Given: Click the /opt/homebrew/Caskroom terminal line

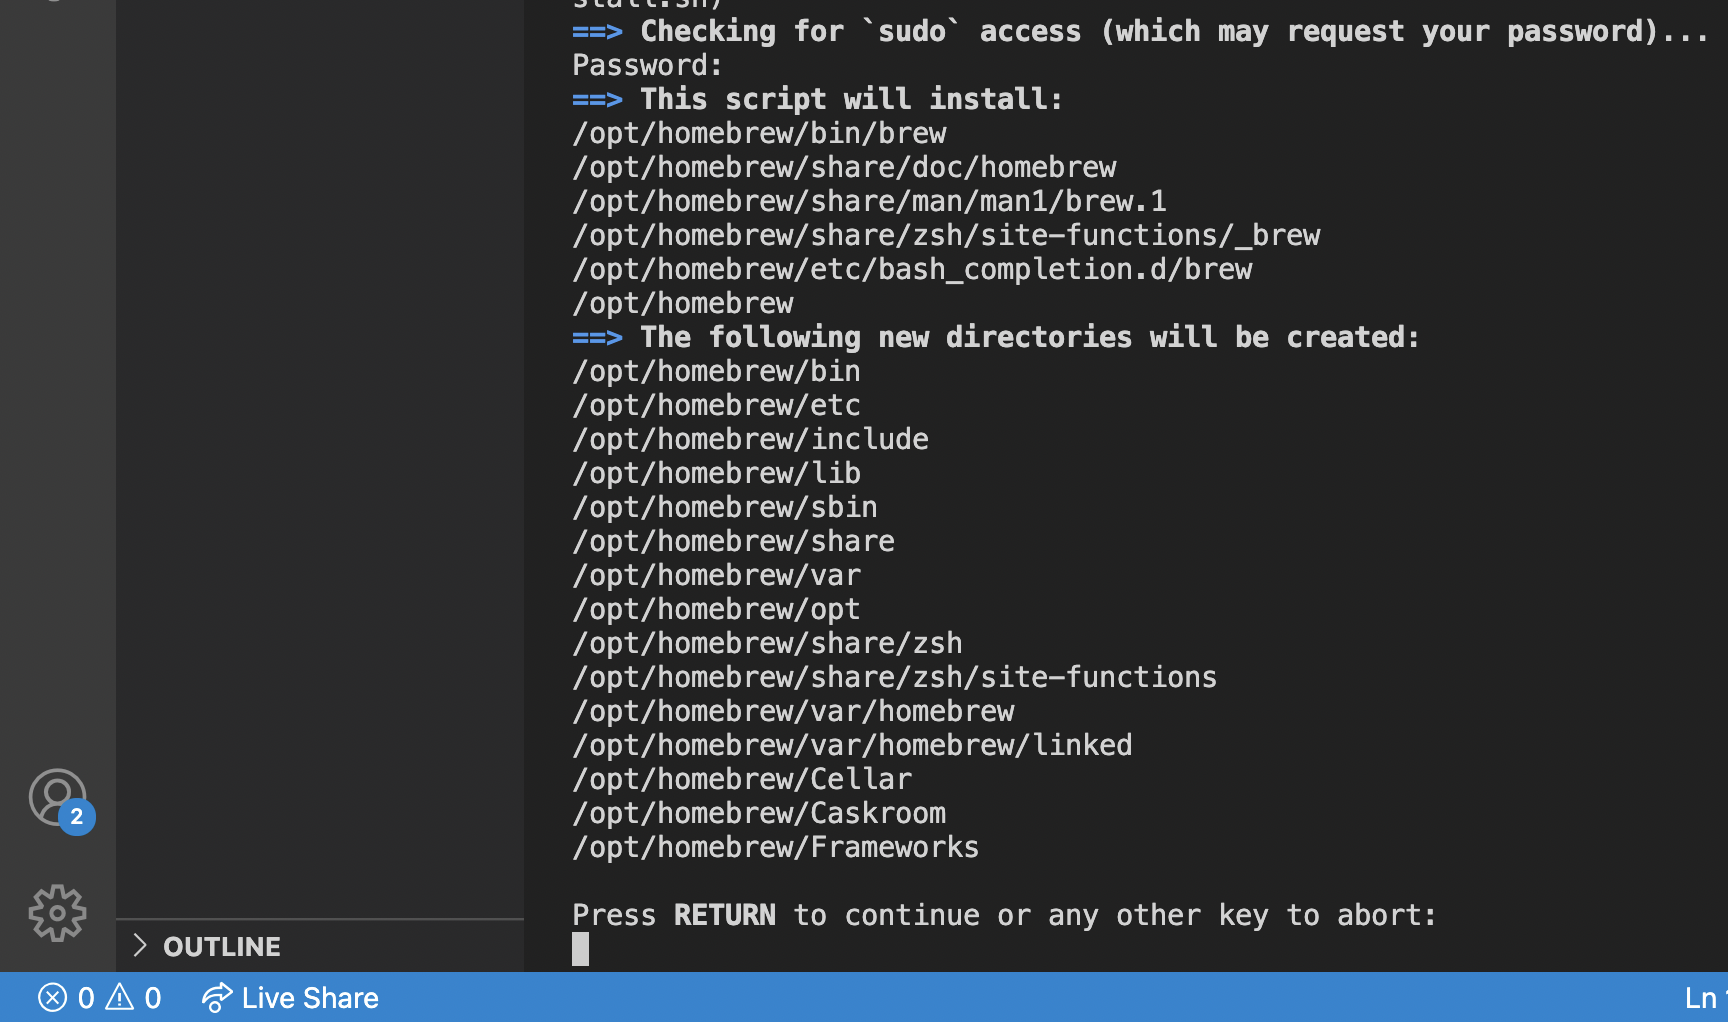Looking at the screenshot, I should (759, 813).
